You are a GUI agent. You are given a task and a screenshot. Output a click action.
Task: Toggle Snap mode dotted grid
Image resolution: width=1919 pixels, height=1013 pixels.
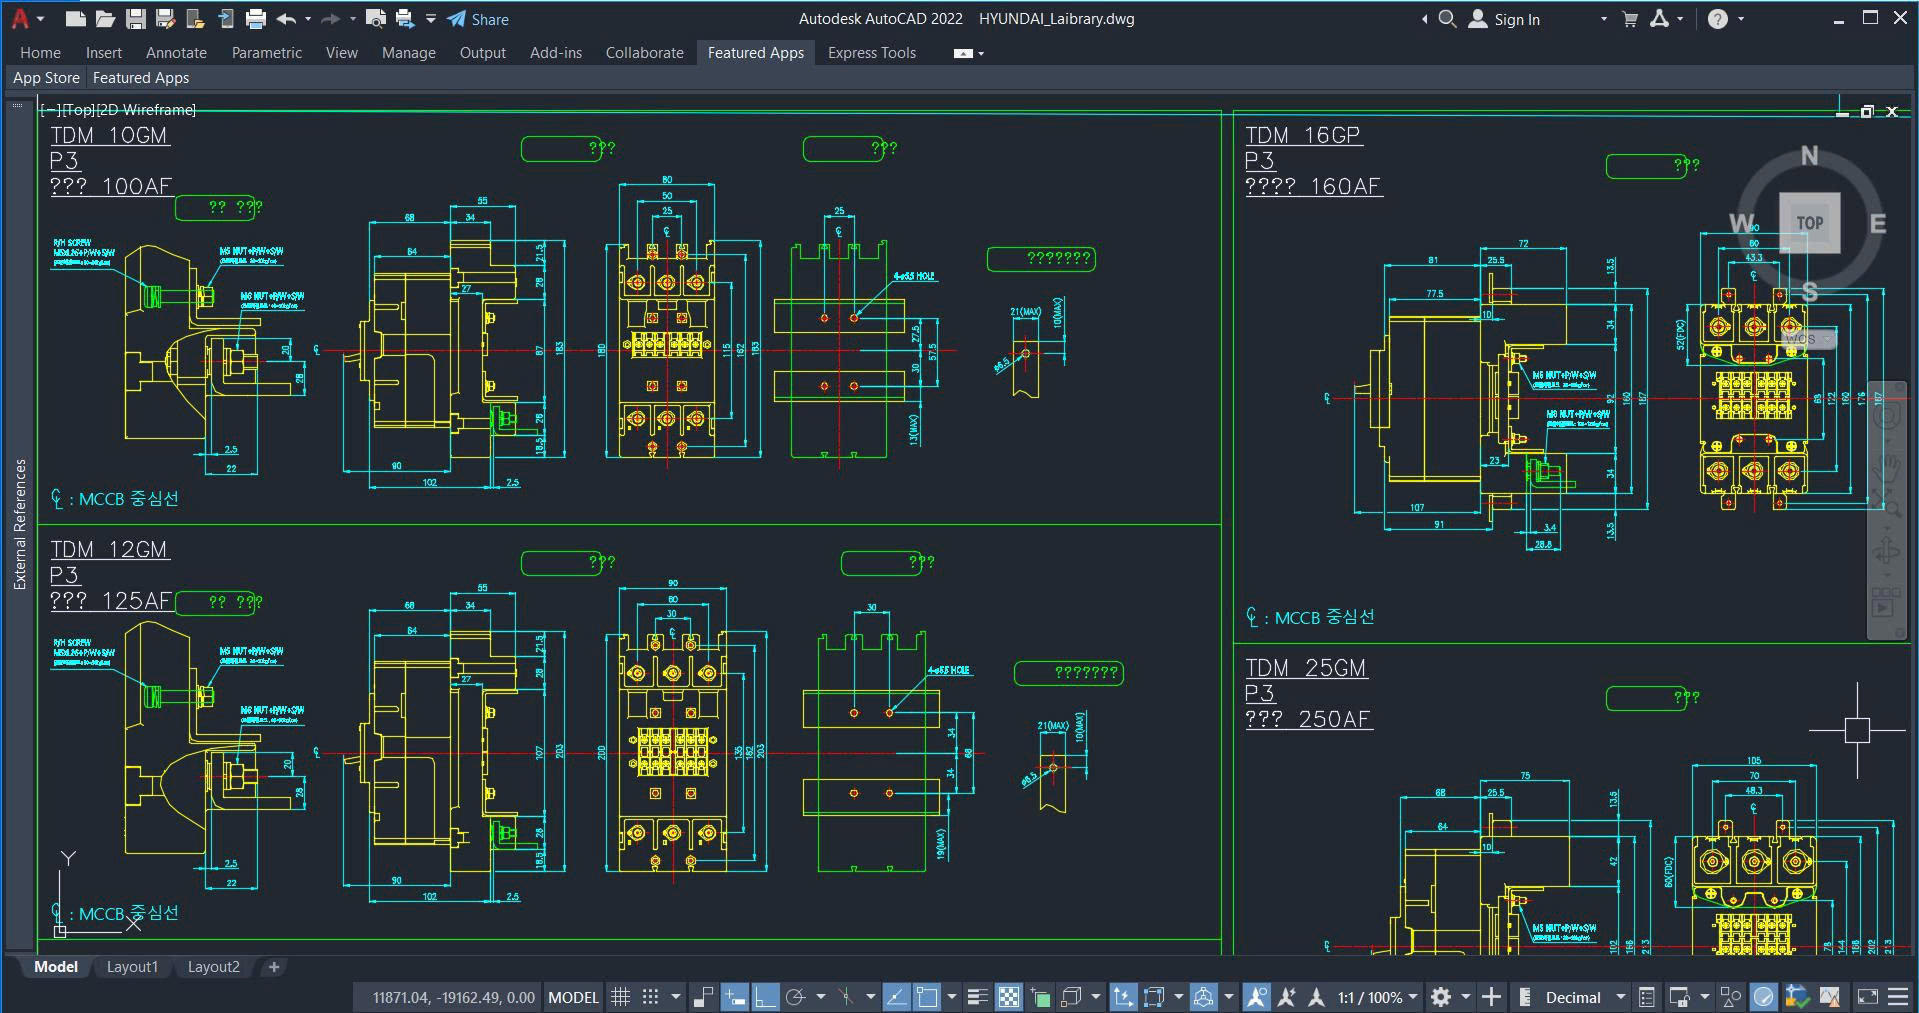coord(650,997)
